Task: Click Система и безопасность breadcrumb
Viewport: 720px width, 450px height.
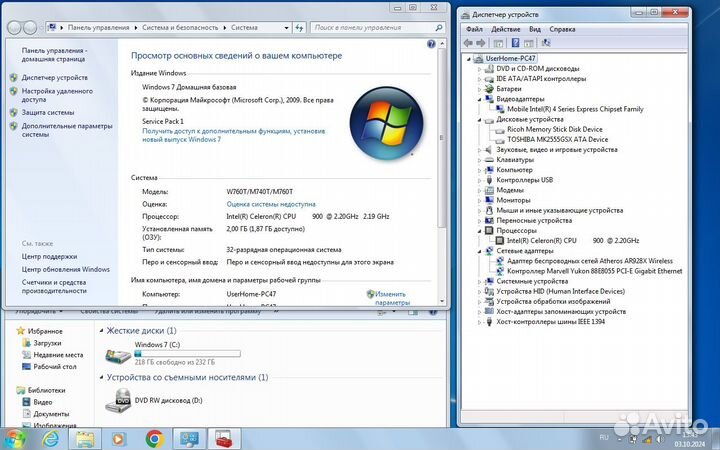Action: (180, 28)
